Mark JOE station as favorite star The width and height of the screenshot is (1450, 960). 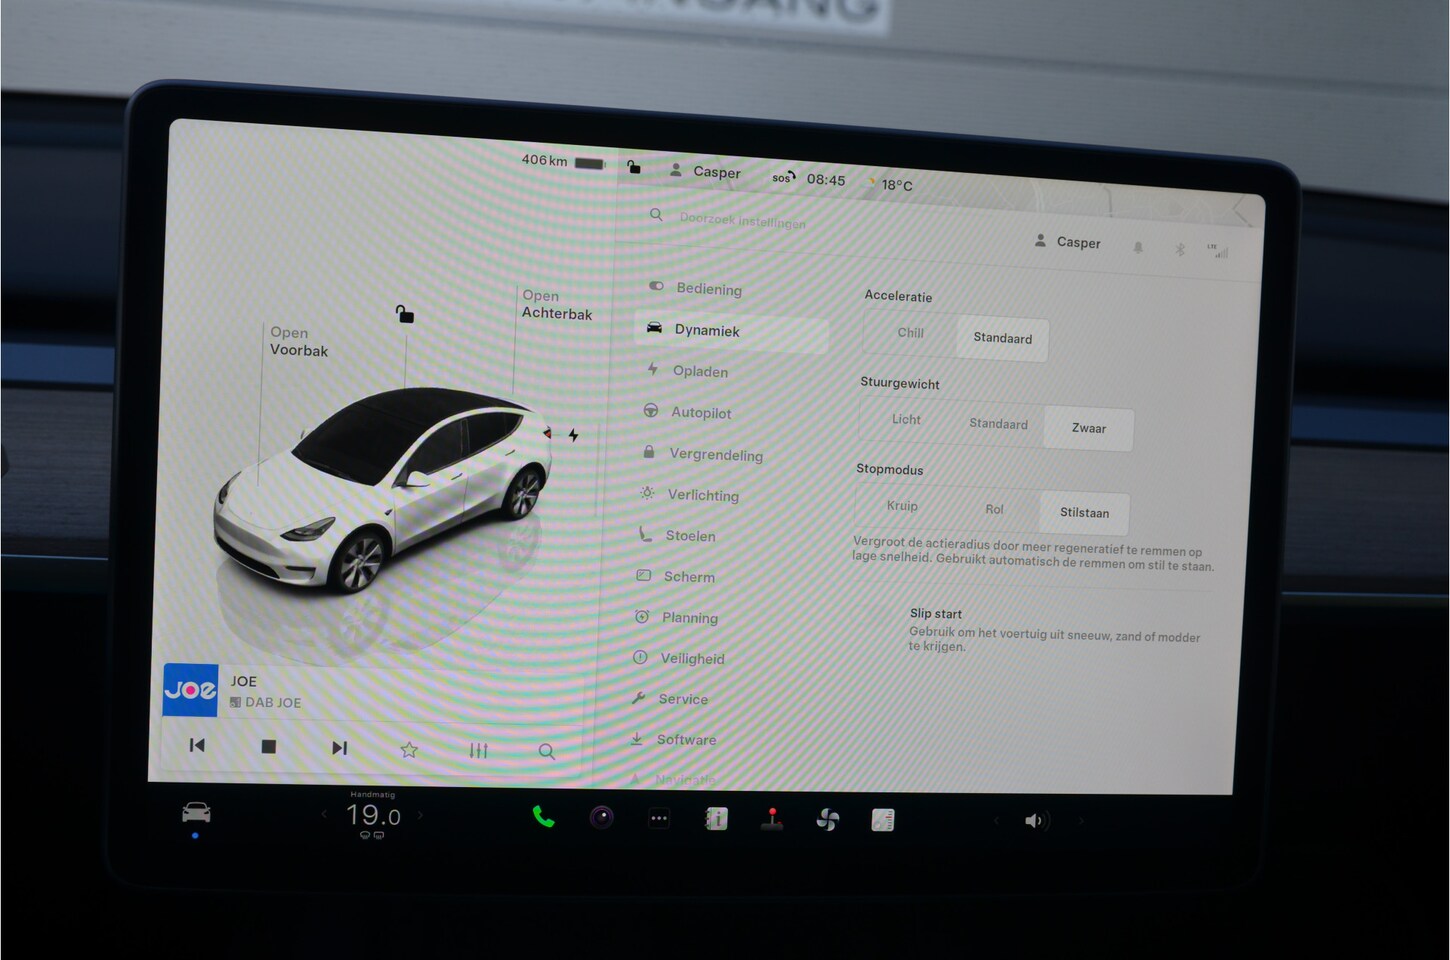[x=409, y=750]
